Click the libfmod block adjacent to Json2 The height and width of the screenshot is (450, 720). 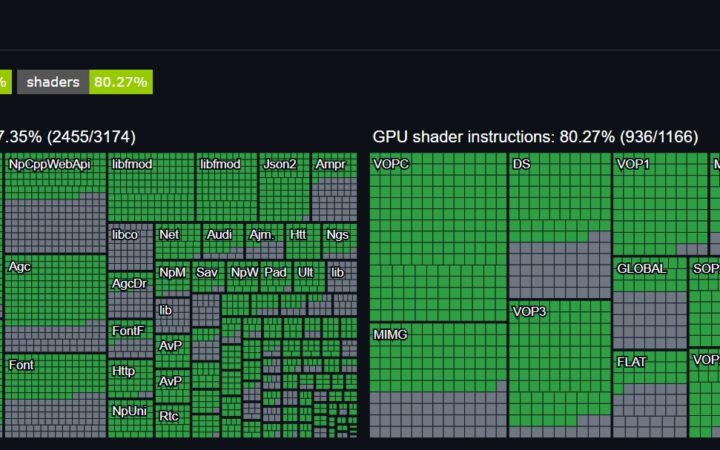point(227,187)
